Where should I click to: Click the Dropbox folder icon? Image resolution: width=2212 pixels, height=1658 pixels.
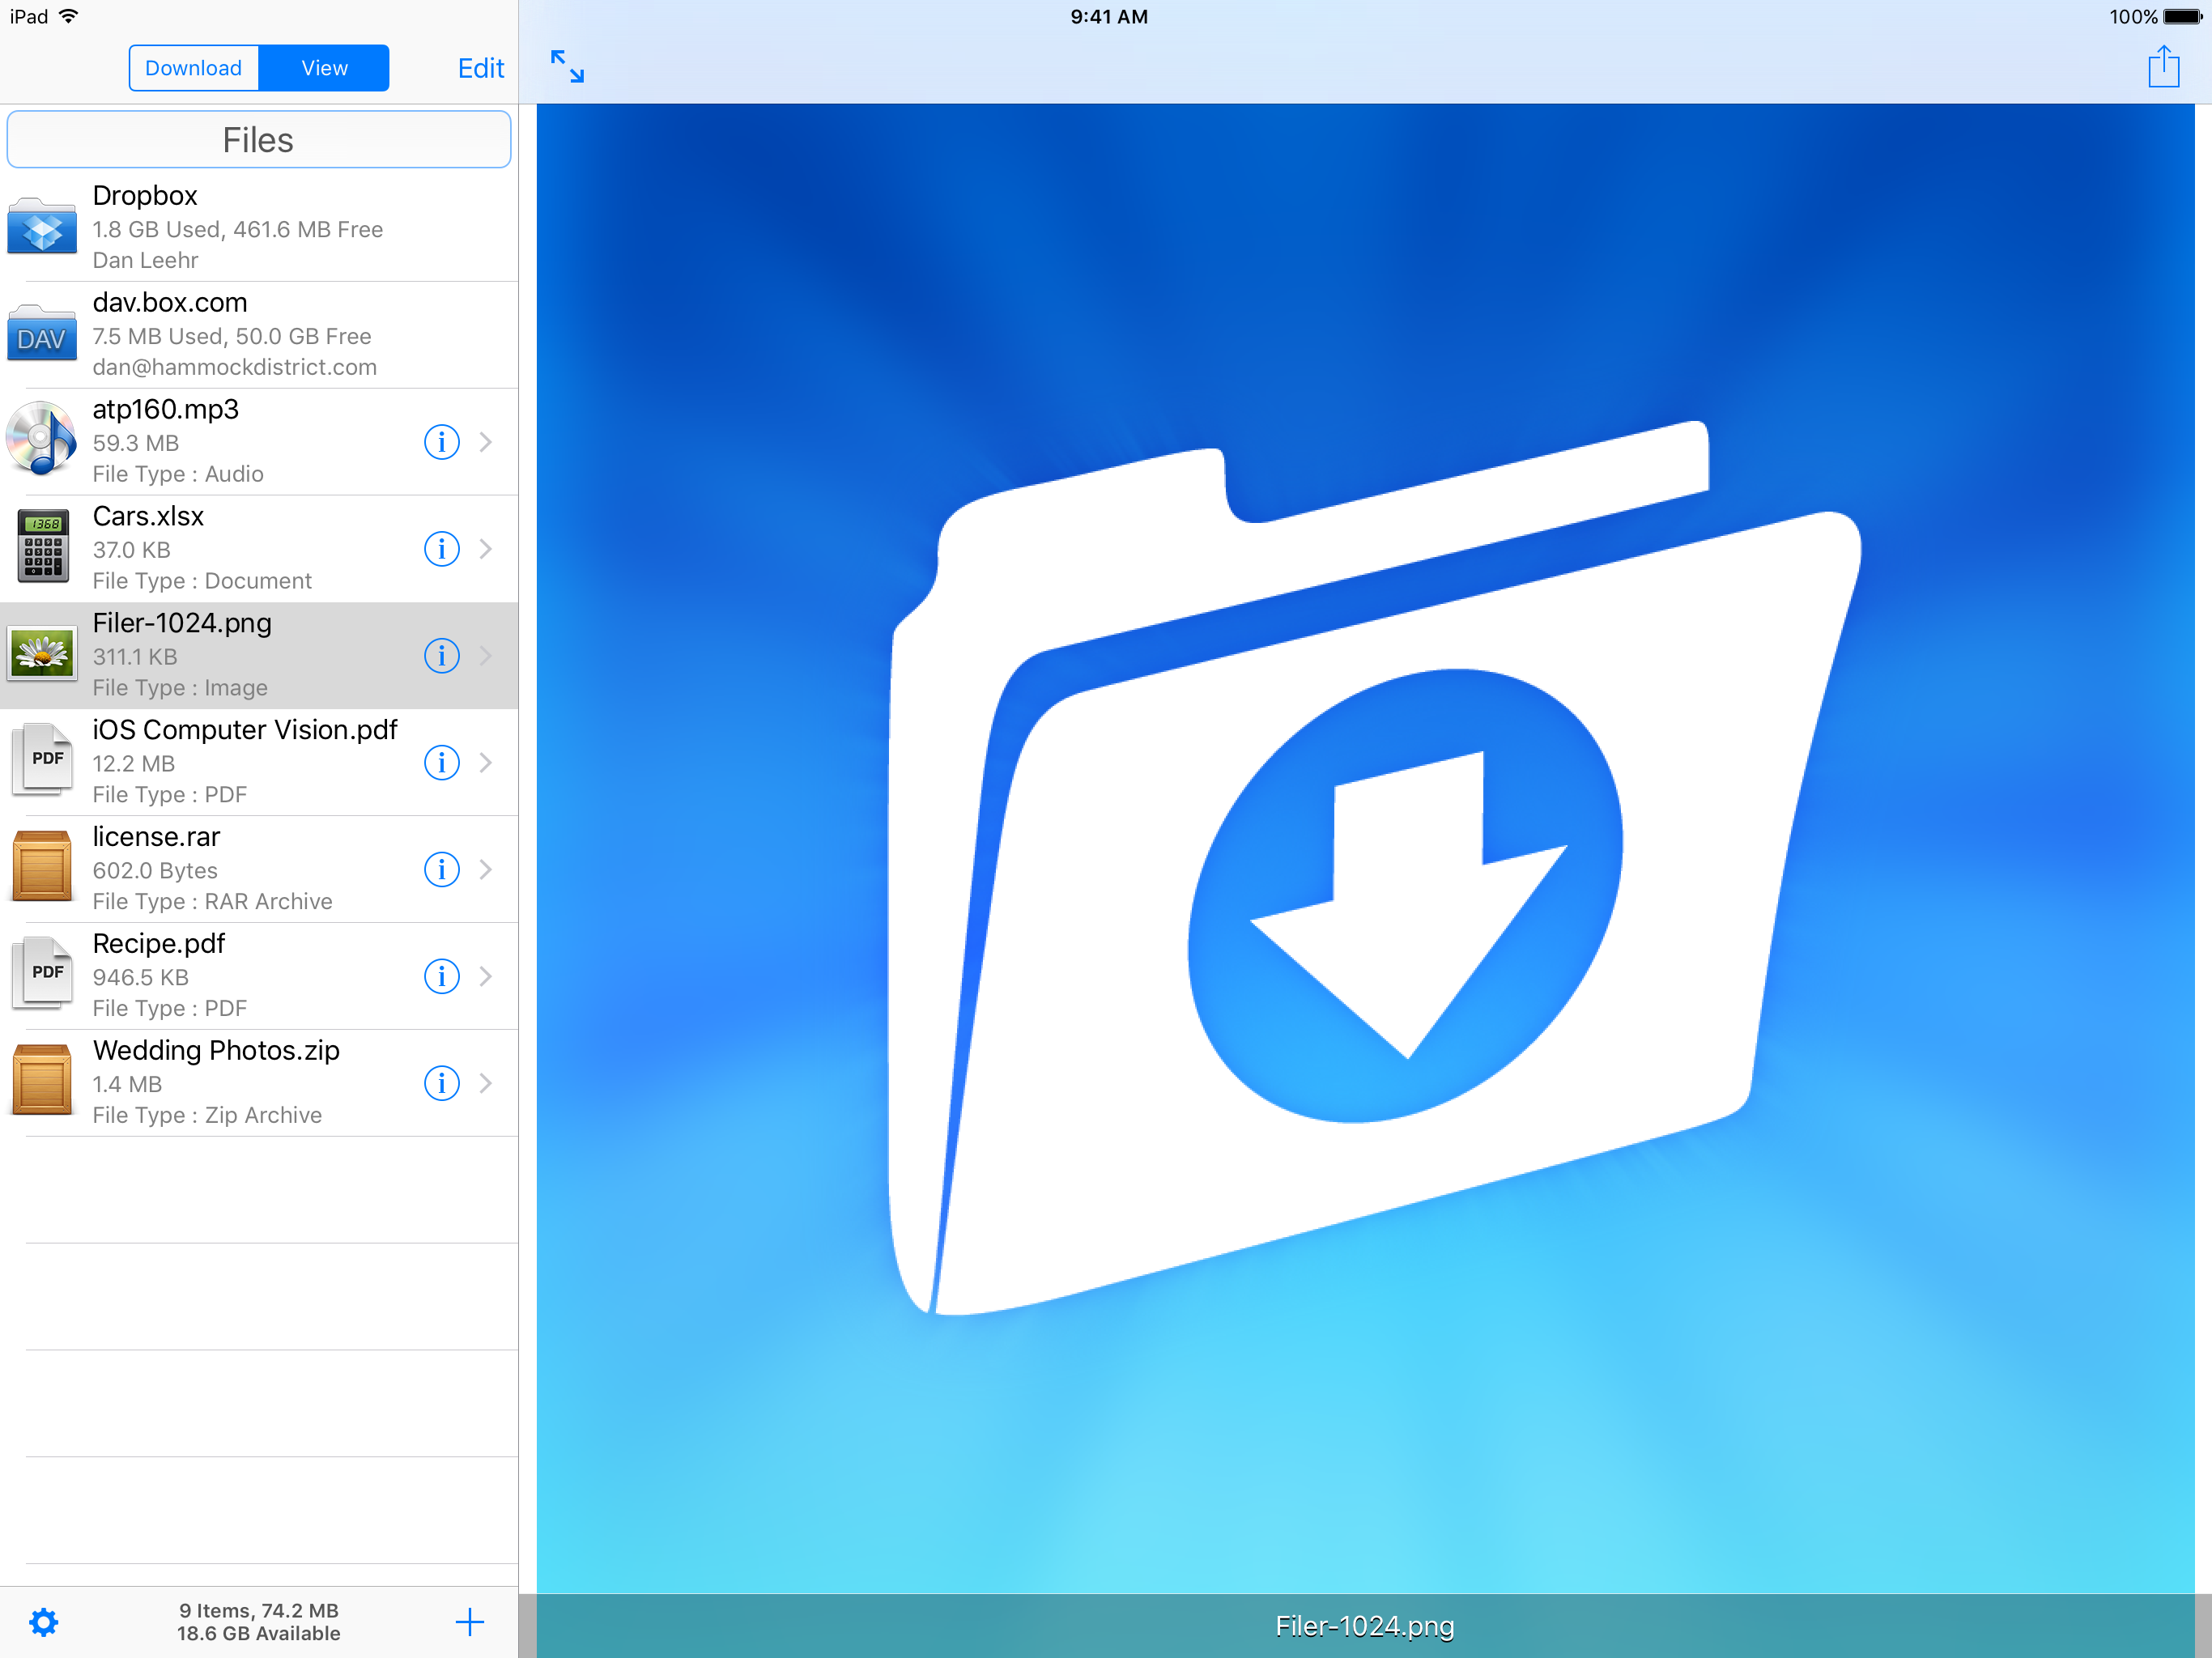(42, 228)
